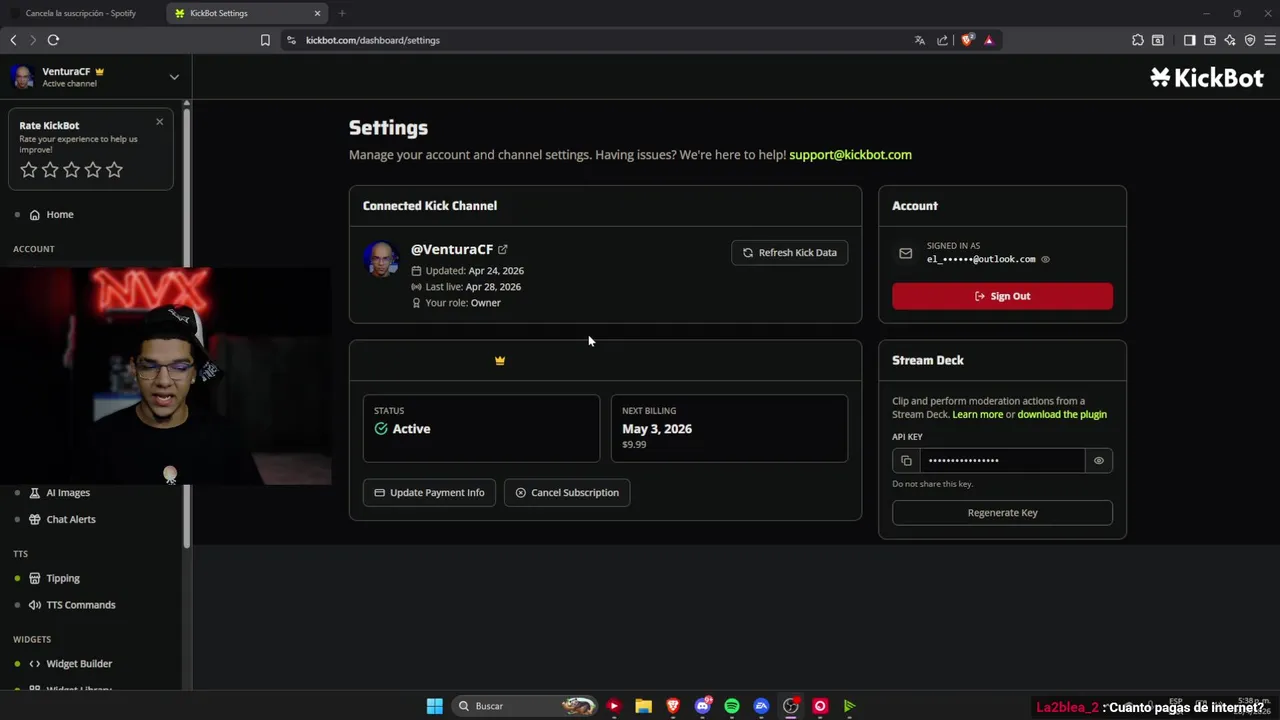Open the OBS Studio taskbar icon
Screen dimensions: 1280x720
[791, 706]
